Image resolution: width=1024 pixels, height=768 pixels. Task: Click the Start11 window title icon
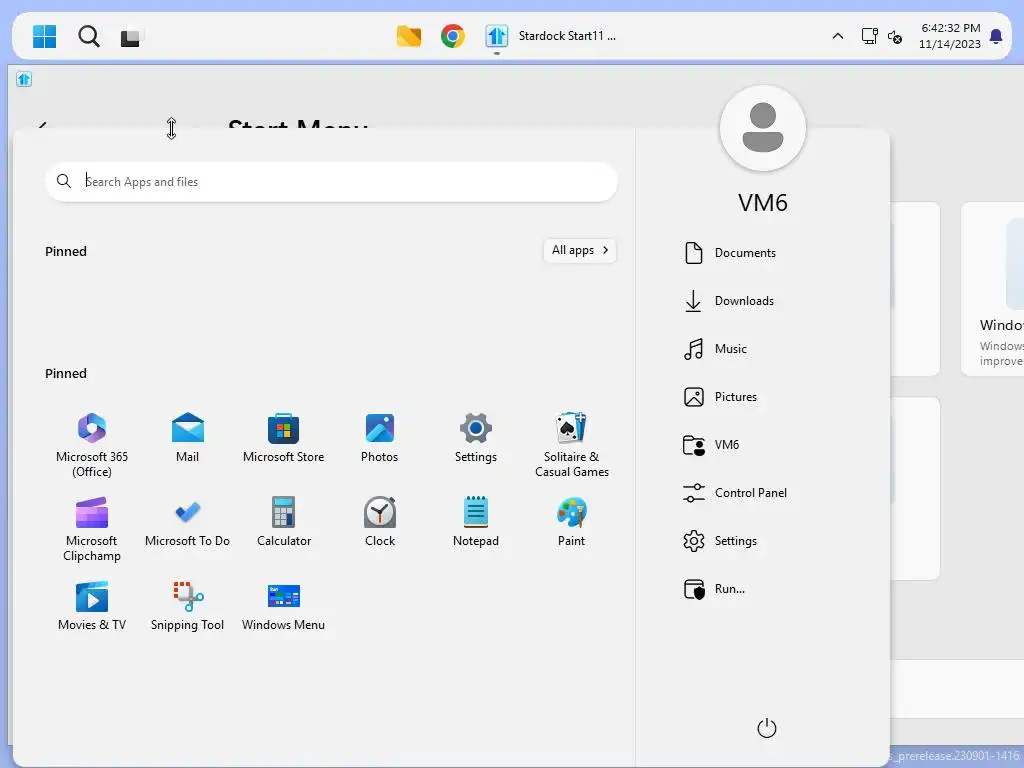[24, 79]
